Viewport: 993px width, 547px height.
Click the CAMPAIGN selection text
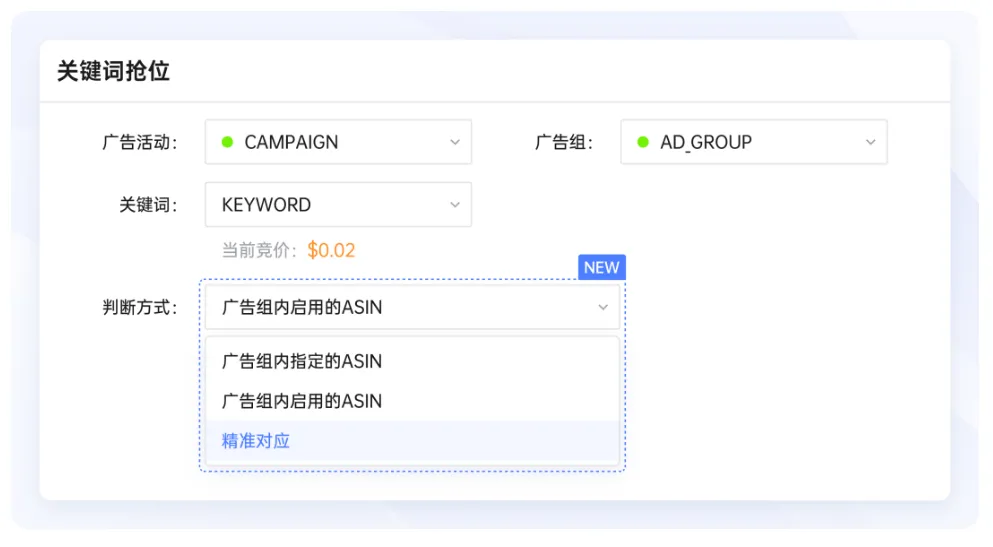point(291,142)
